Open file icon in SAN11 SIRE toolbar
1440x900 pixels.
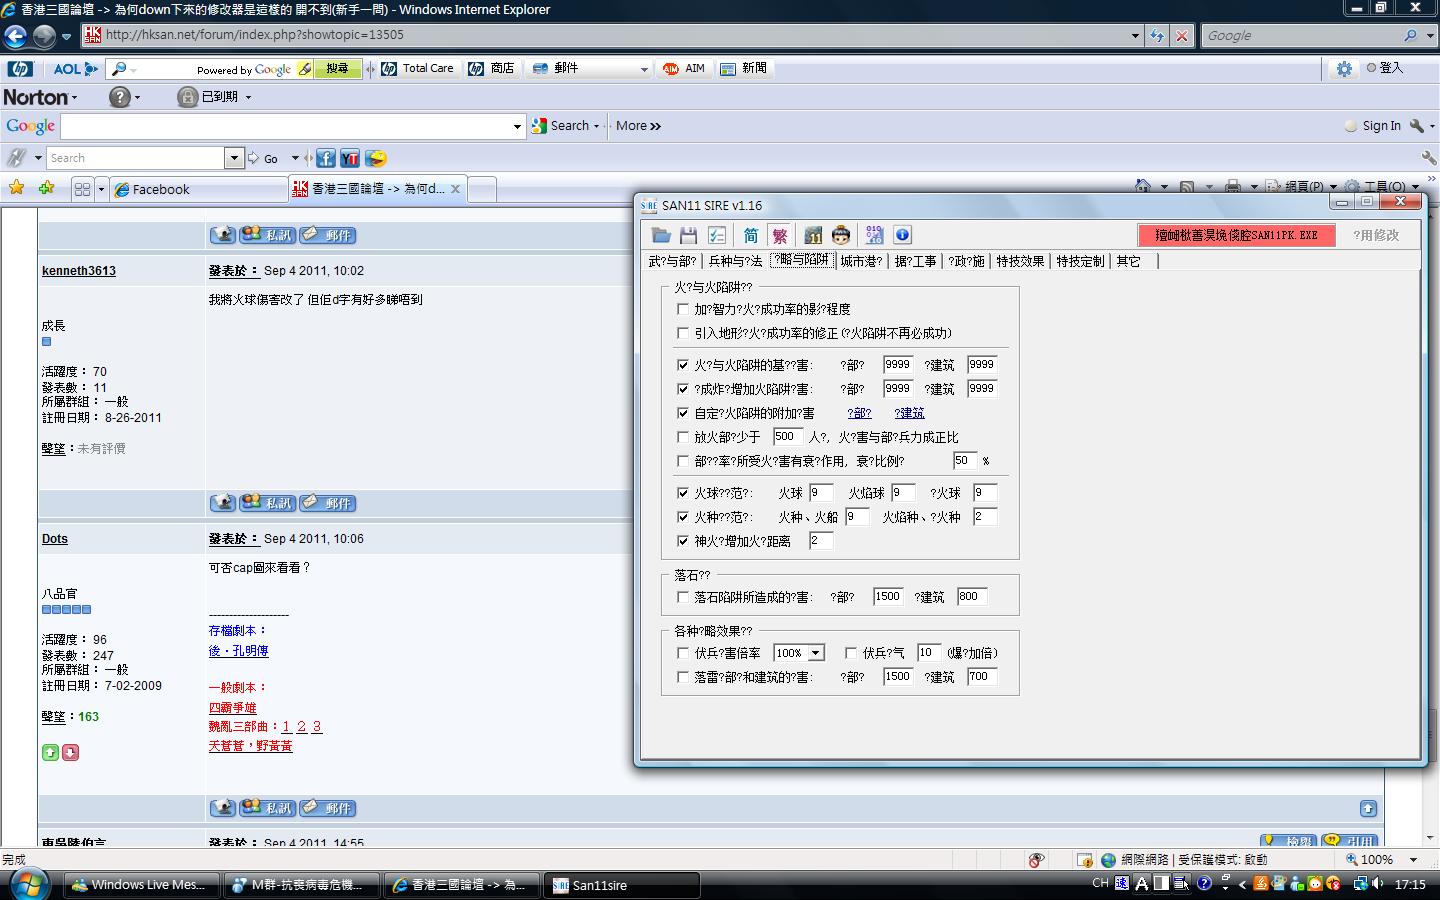pos(661,235)
